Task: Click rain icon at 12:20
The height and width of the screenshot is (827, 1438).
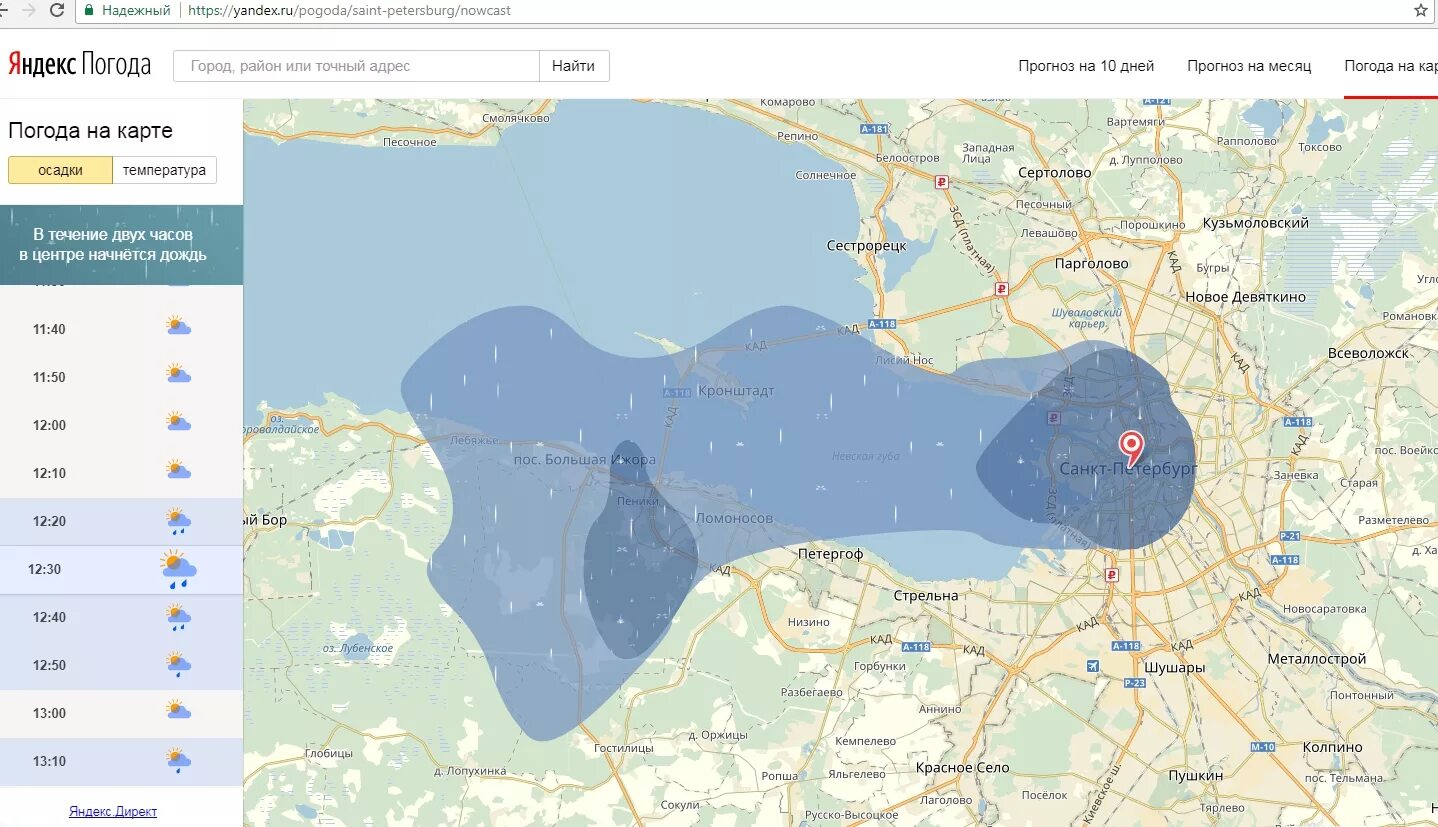Action: pyautogui.click(x=178, y=521)
